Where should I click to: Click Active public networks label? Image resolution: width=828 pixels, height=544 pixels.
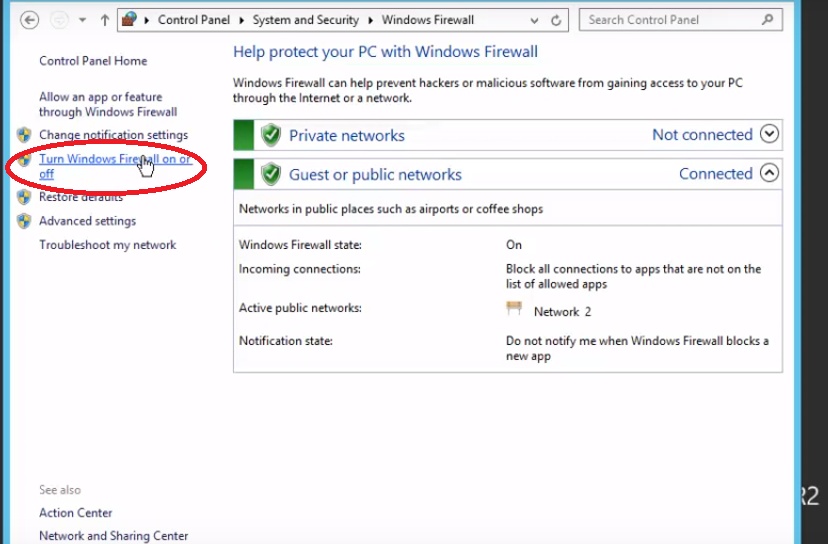tap(300, 308)
